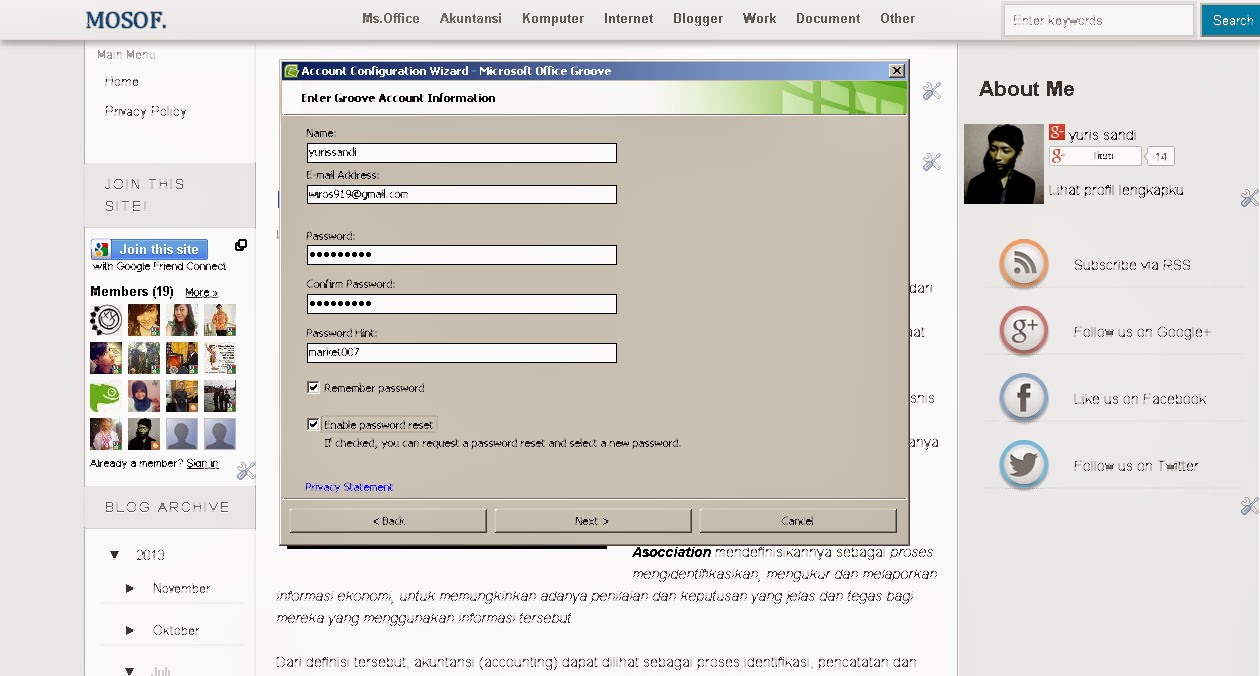
Task: Click the Google logo on Join this site button
Action: [99, 248]
